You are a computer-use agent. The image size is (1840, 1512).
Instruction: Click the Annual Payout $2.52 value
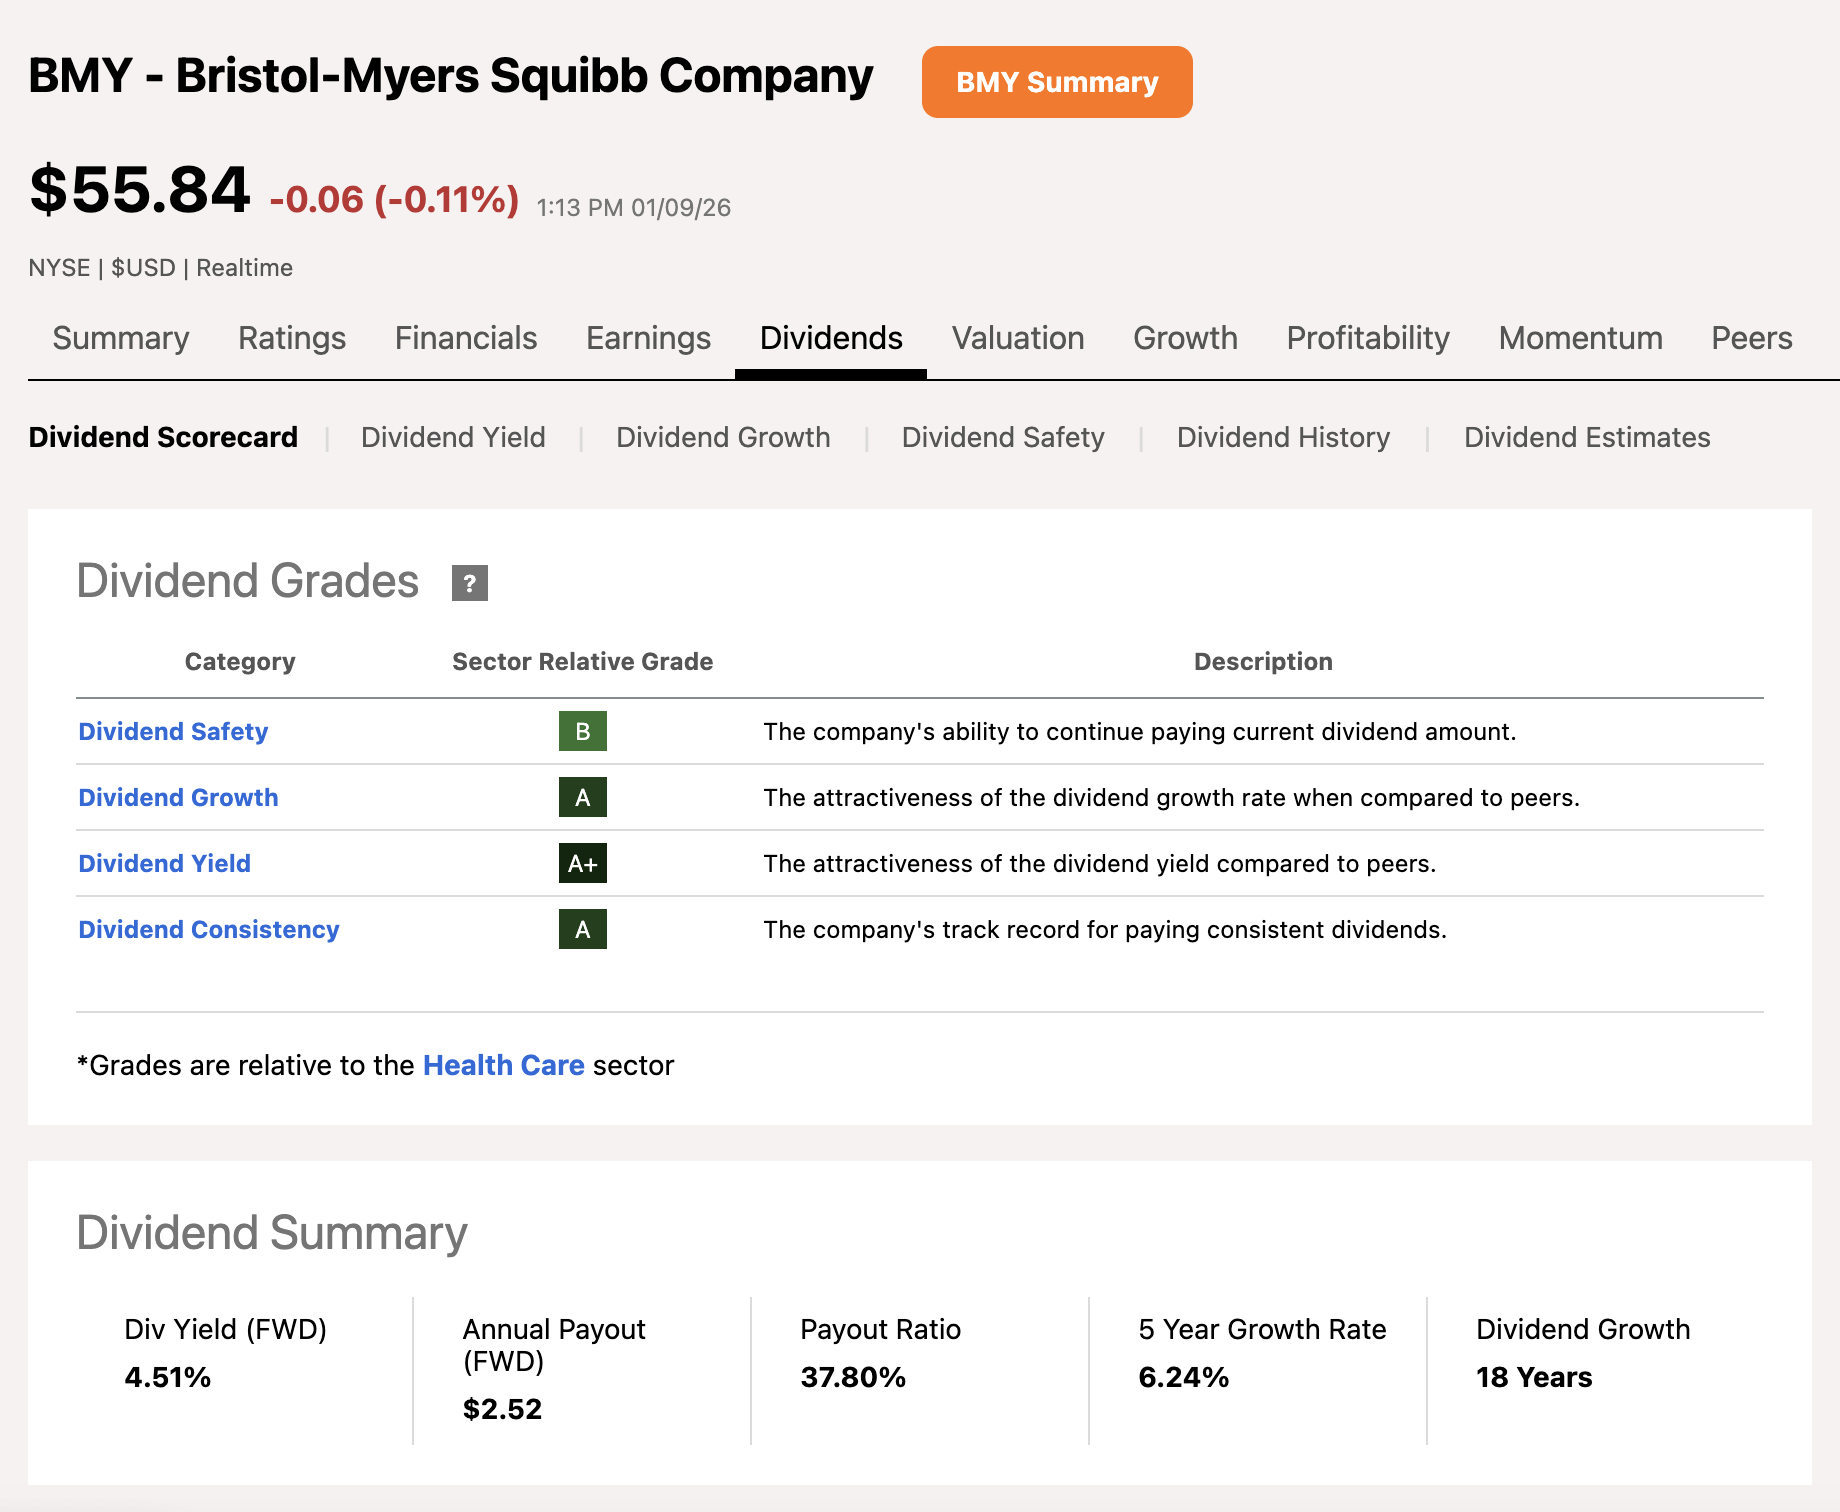(x=502, y=1409)
